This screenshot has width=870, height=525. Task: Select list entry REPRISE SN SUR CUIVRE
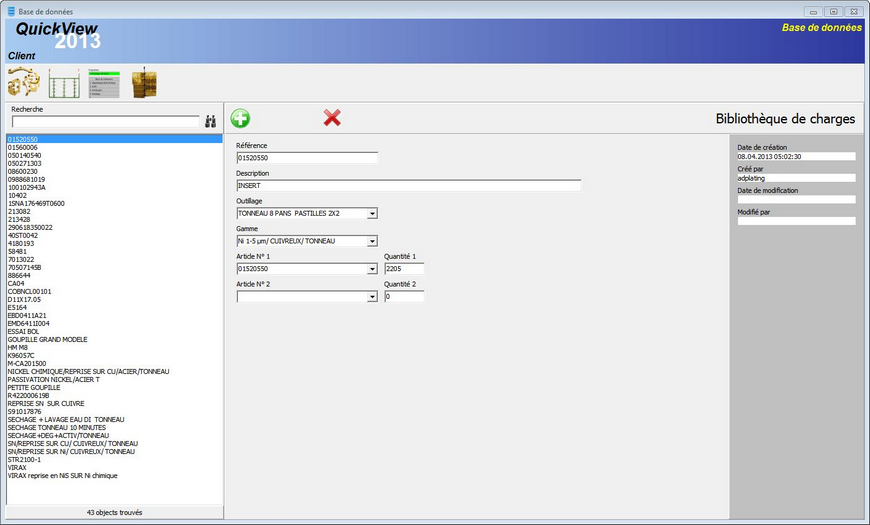tap(114, 404)
